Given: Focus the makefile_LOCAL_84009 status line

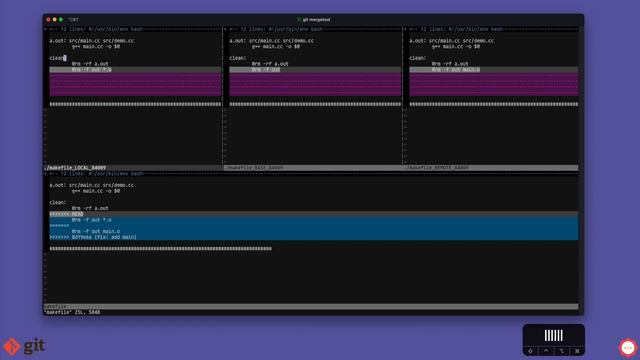Looking at the screenshot, I should [133, 168].
